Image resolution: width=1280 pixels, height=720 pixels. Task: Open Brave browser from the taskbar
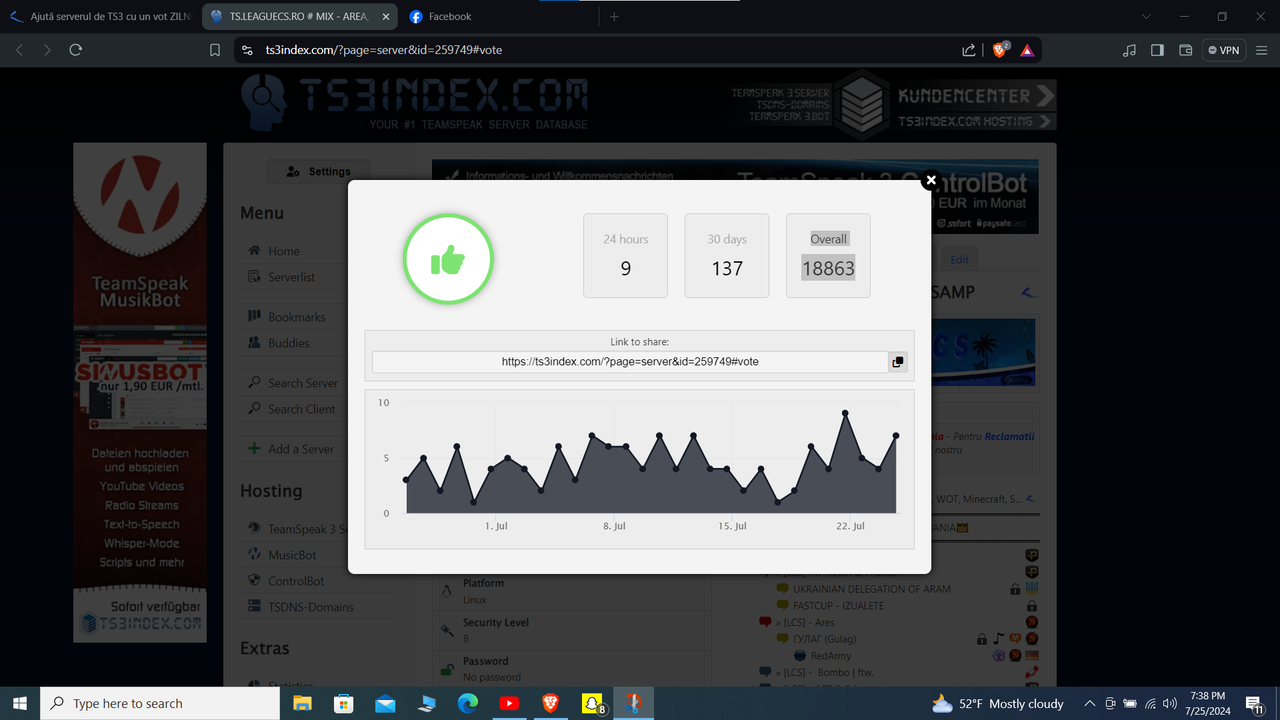pyautogui.click(x=551, y=704)
